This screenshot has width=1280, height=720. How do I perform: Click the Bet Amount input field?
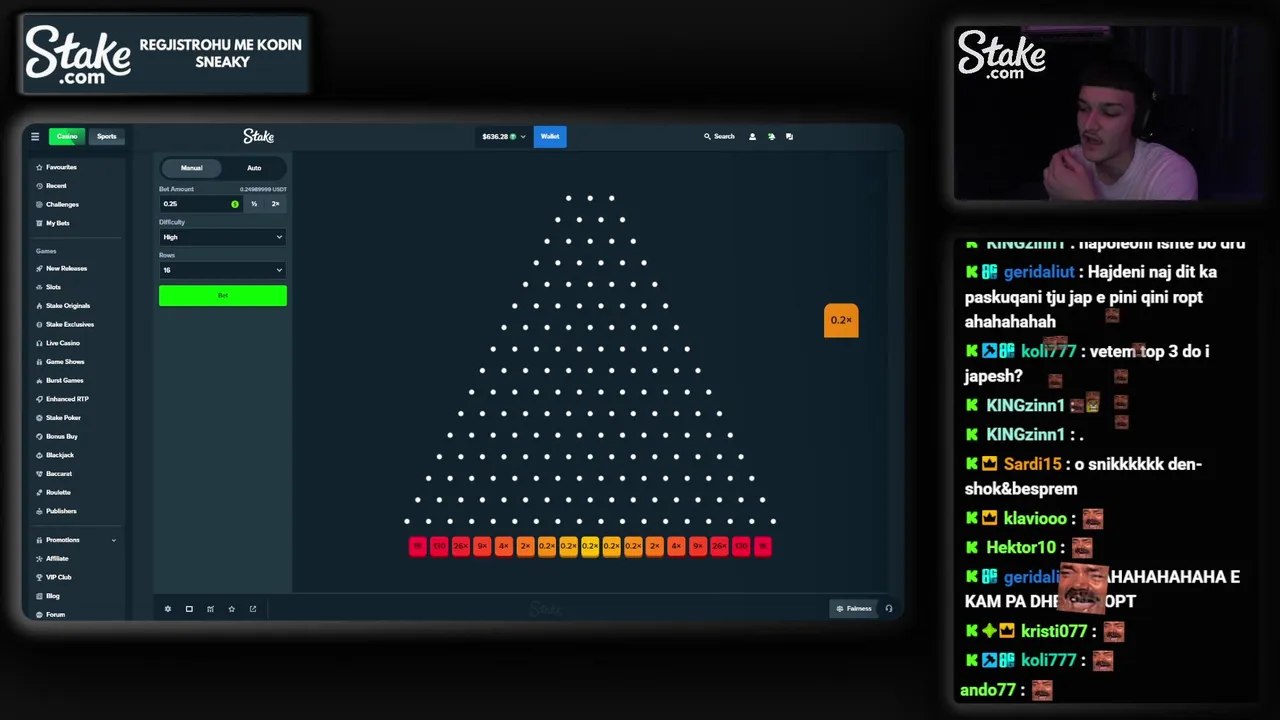[200, 204]
